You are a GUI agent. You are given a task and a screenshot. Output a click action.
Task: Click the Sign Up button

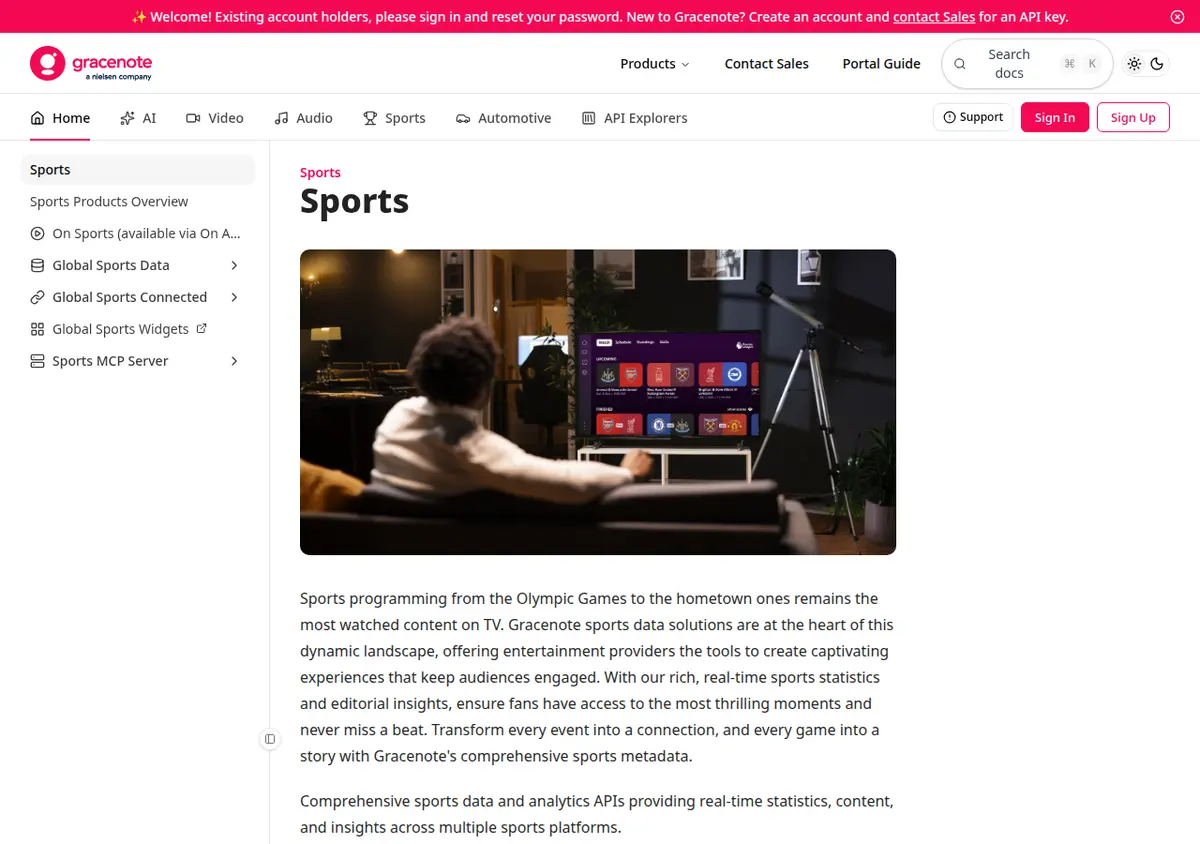pyautogui.click(x=1133, y=118)
